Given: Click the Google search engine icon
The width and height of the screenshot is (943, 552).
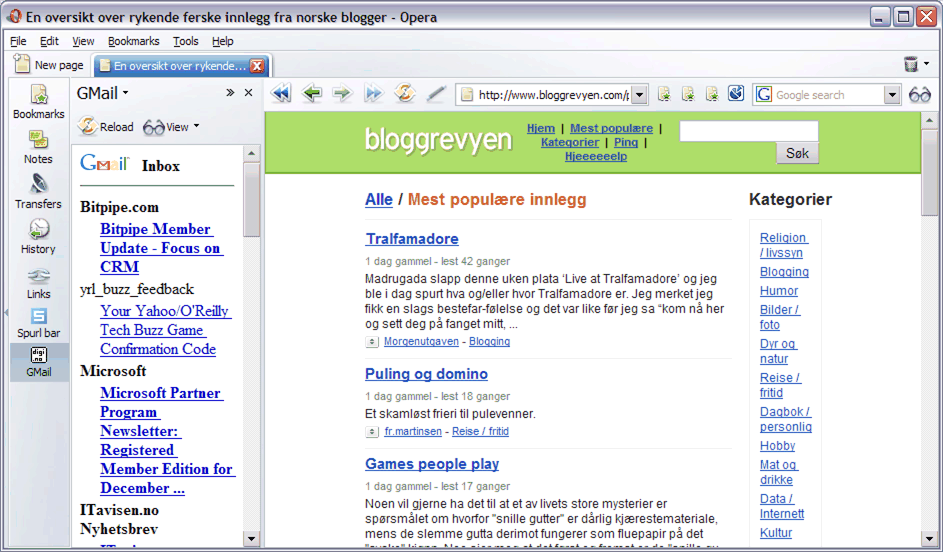Looking at the screenshot, I should coord(764,94).
